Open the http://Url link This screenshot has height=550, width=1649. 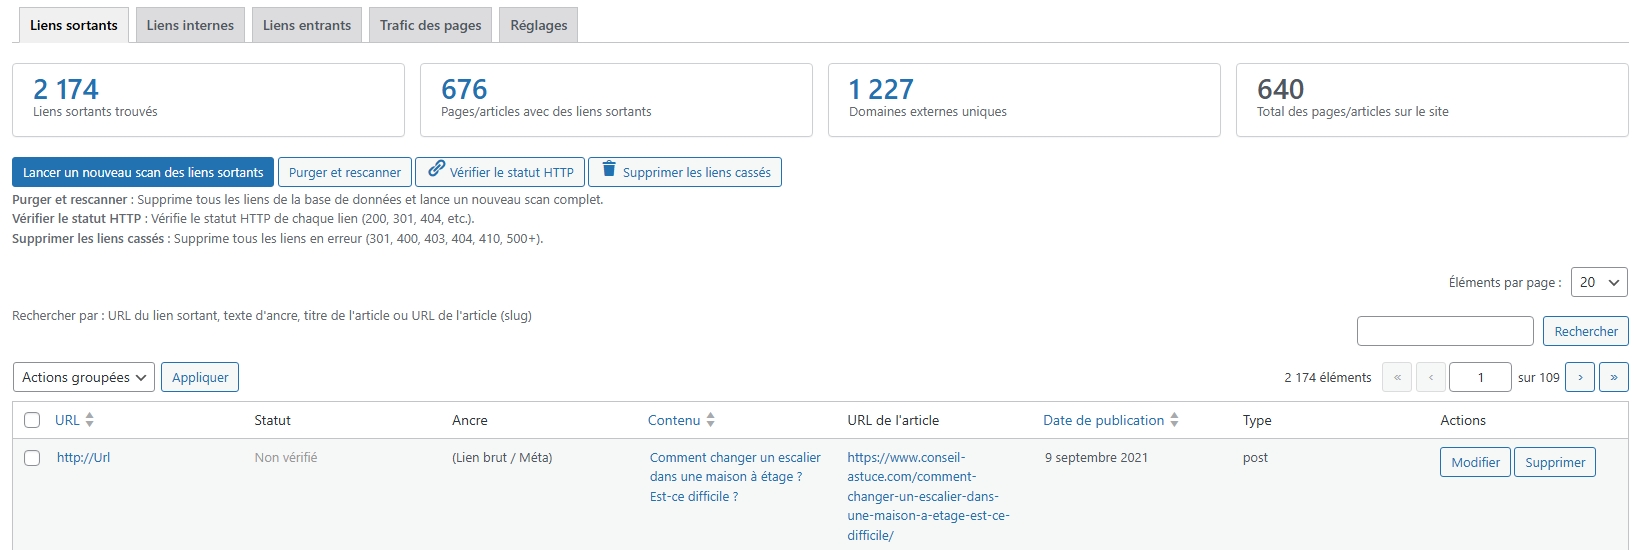[83, 457]
